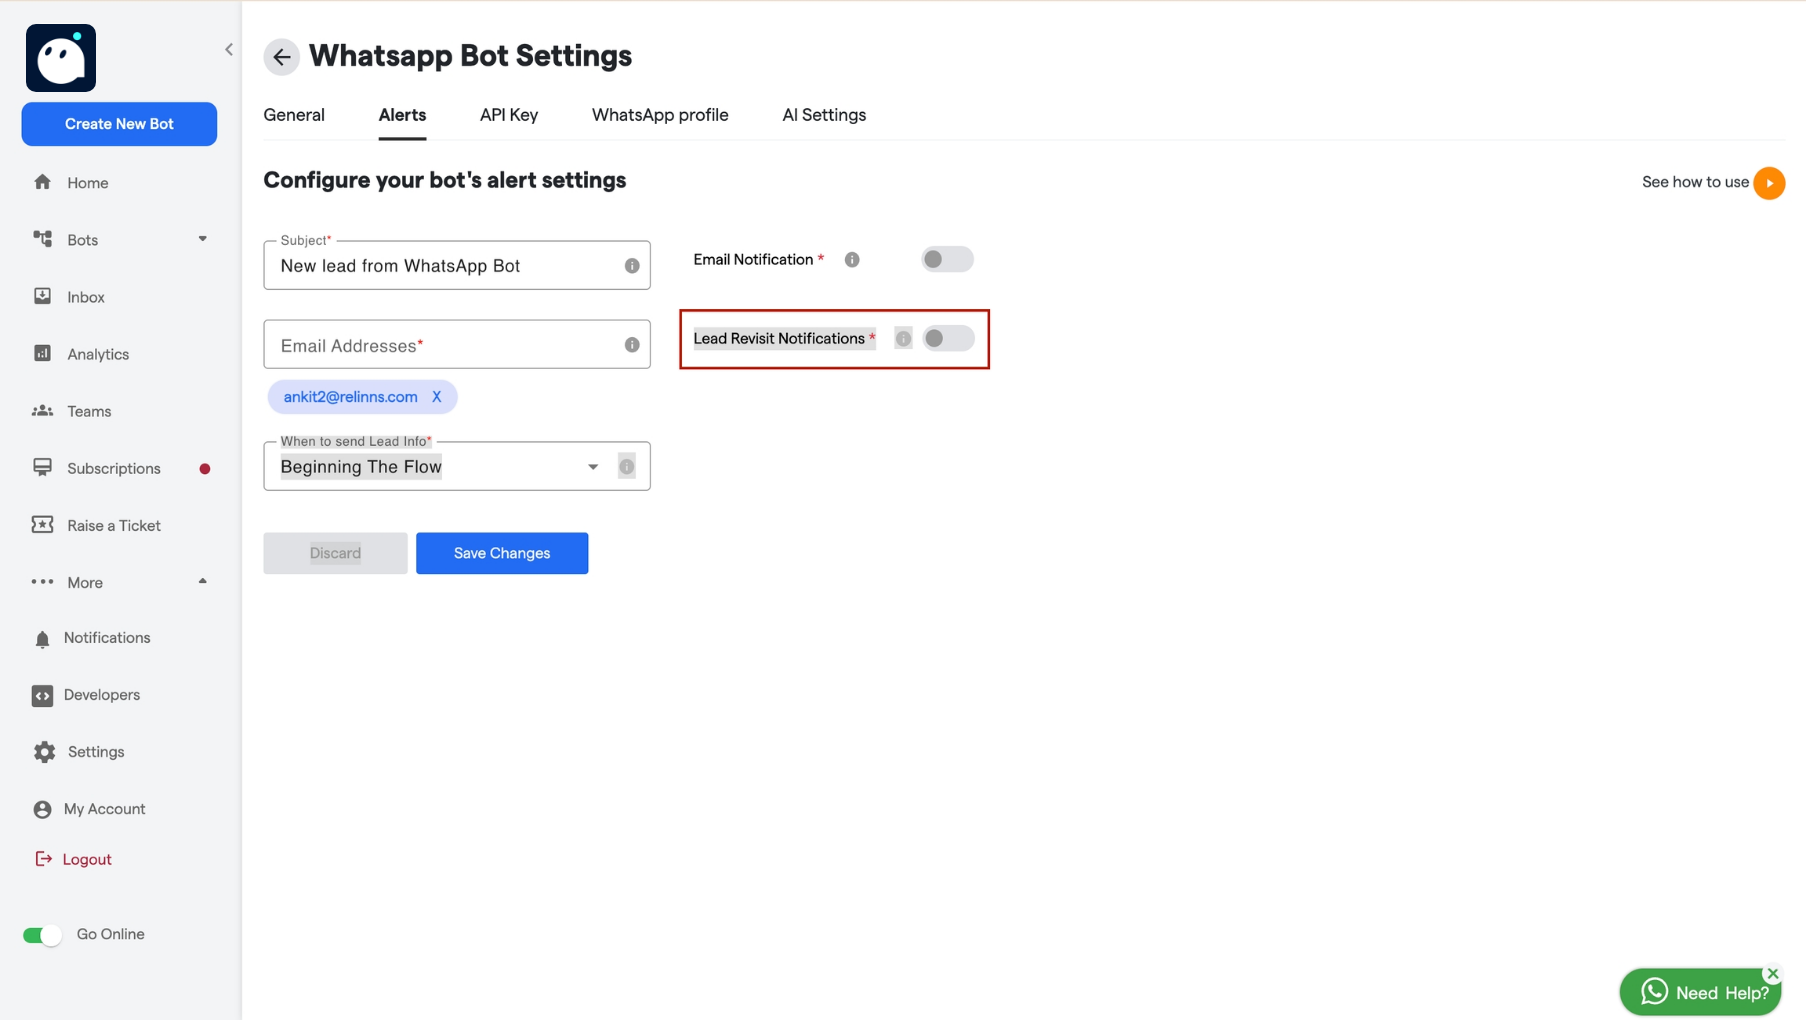Collapse the sidebar with the chevron
This screenshot has height=1020, width=1806.
click(x=229, y=49)
